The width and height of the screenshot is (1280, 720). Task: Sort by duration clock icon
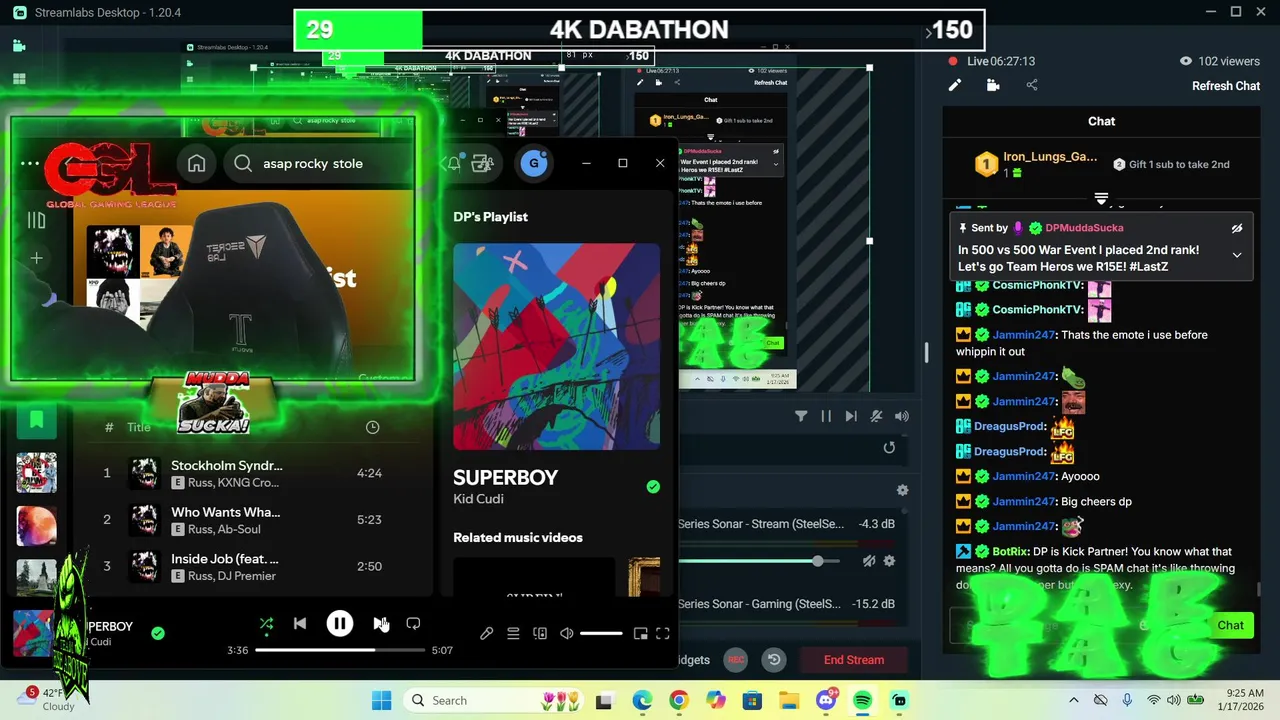point(372,427)
